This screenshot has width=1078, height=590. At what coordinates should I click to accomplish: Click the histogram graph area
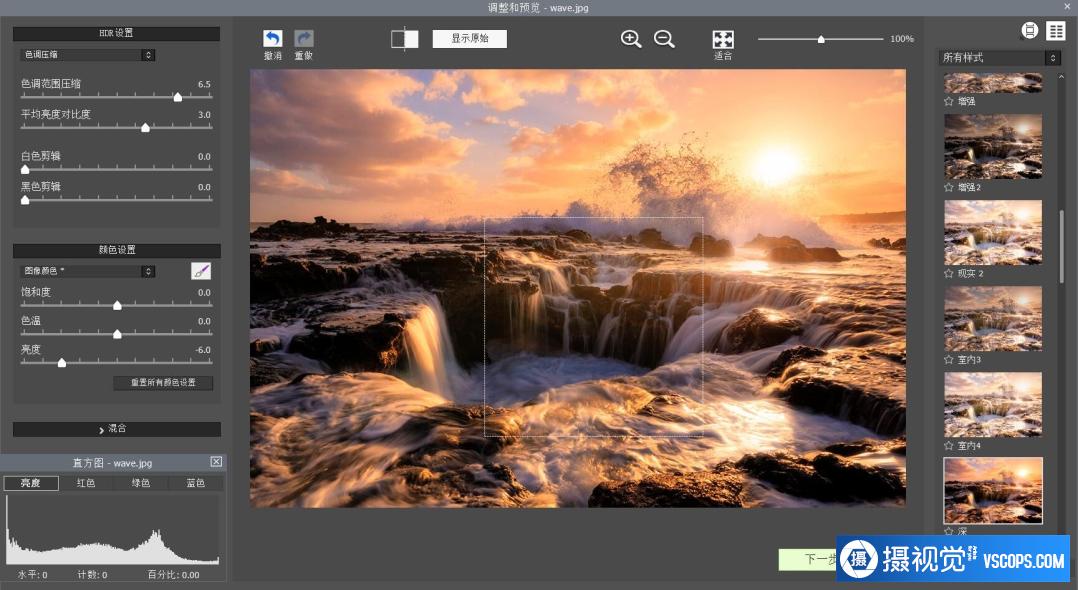[113, 529]
